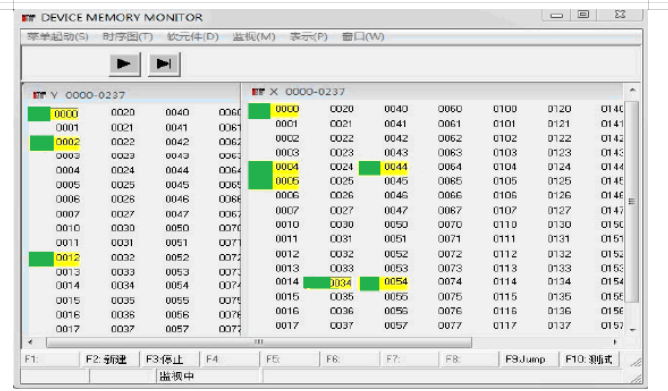Click the horizontal scrollbar thumb
This screenshot has width=668, height=391.
[x=259, y=342]
